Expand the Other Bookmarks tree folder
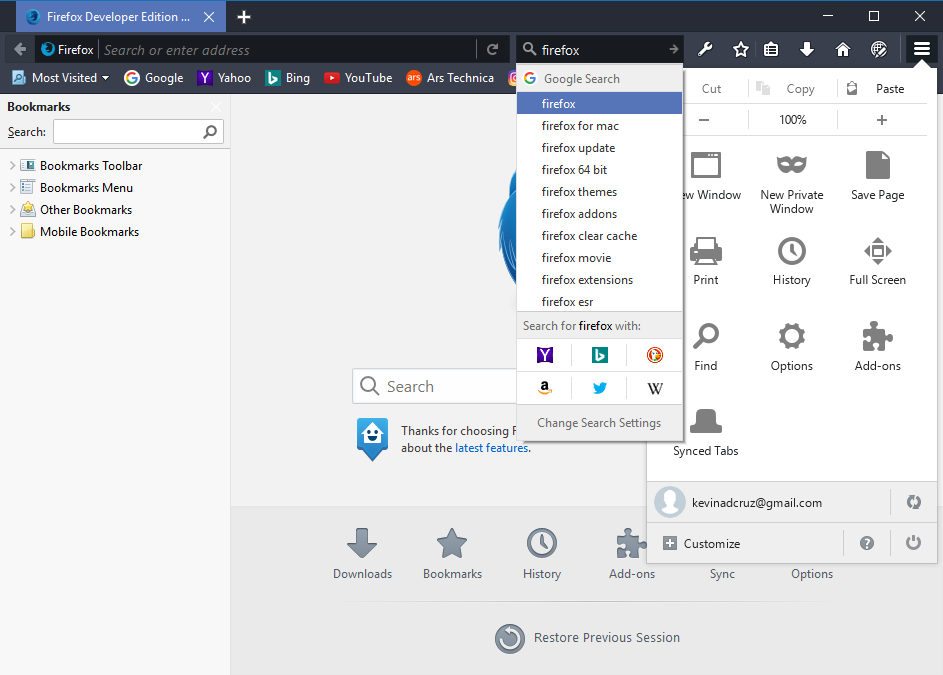 point(13,210)
